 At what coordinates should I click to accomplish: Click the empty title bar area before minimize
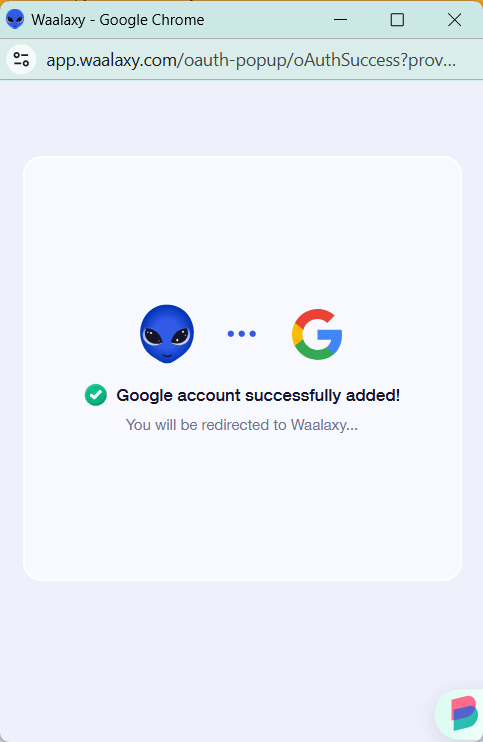point(265,20)
